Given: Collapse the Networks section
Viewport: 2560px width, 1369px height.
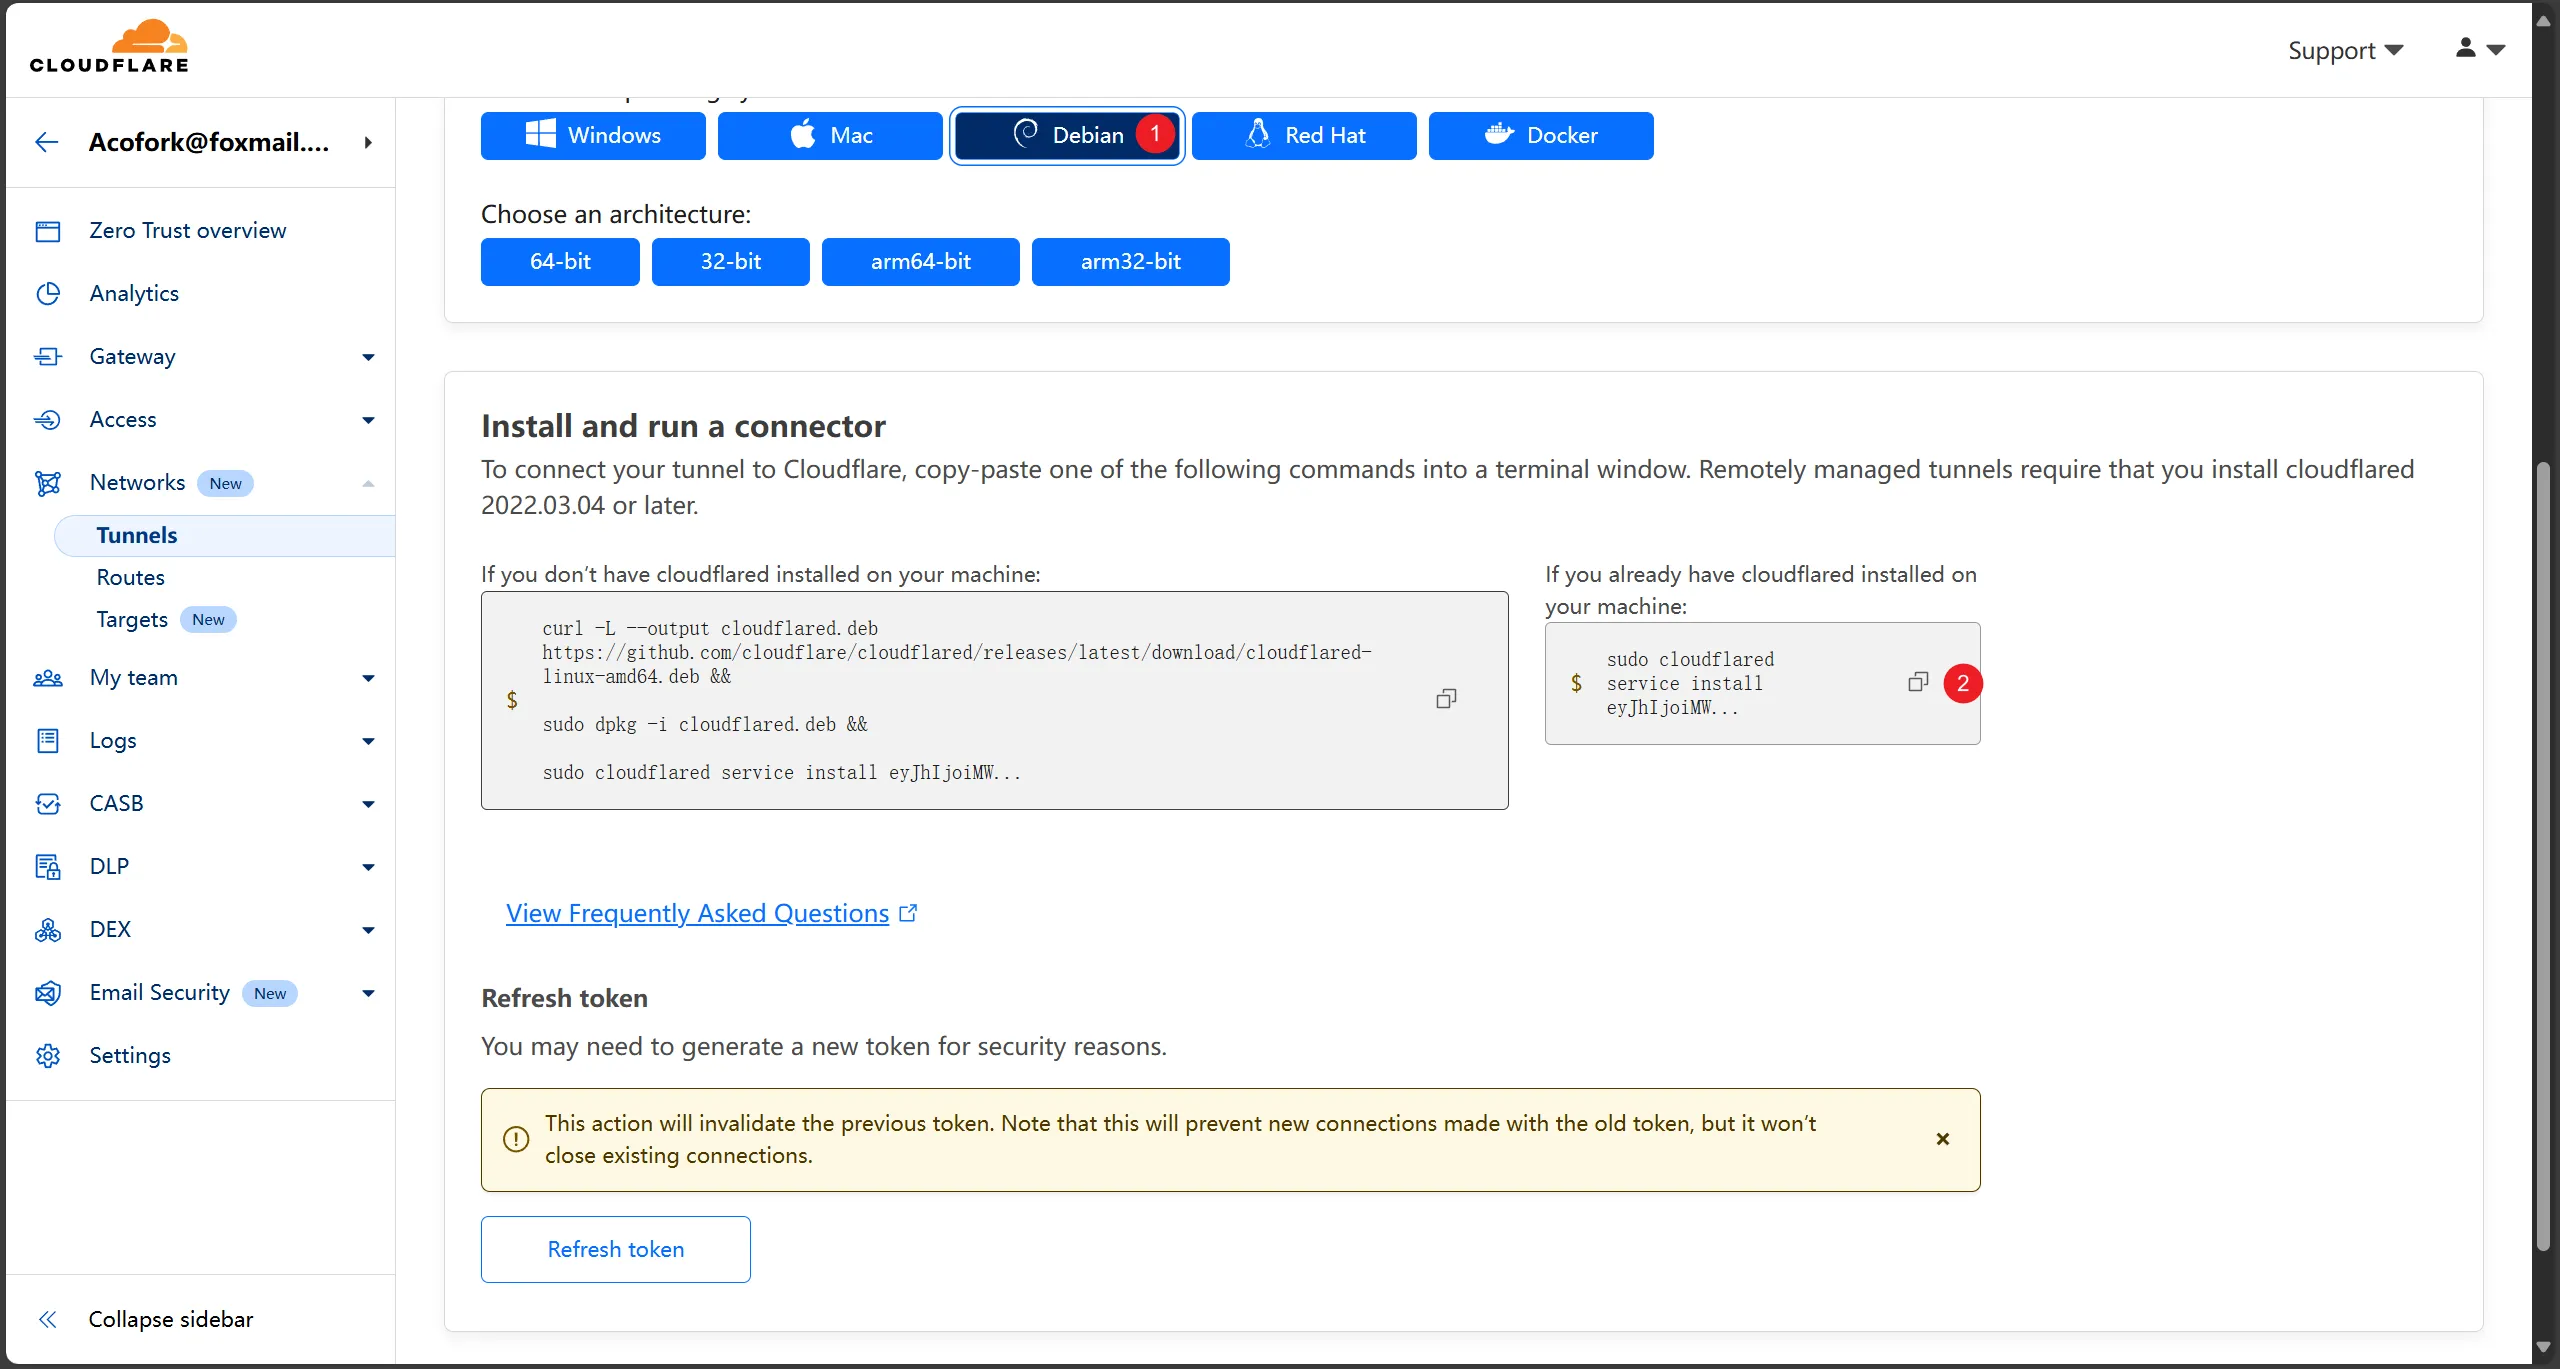Looking at the screenshot, I should [x=368, y=483].
